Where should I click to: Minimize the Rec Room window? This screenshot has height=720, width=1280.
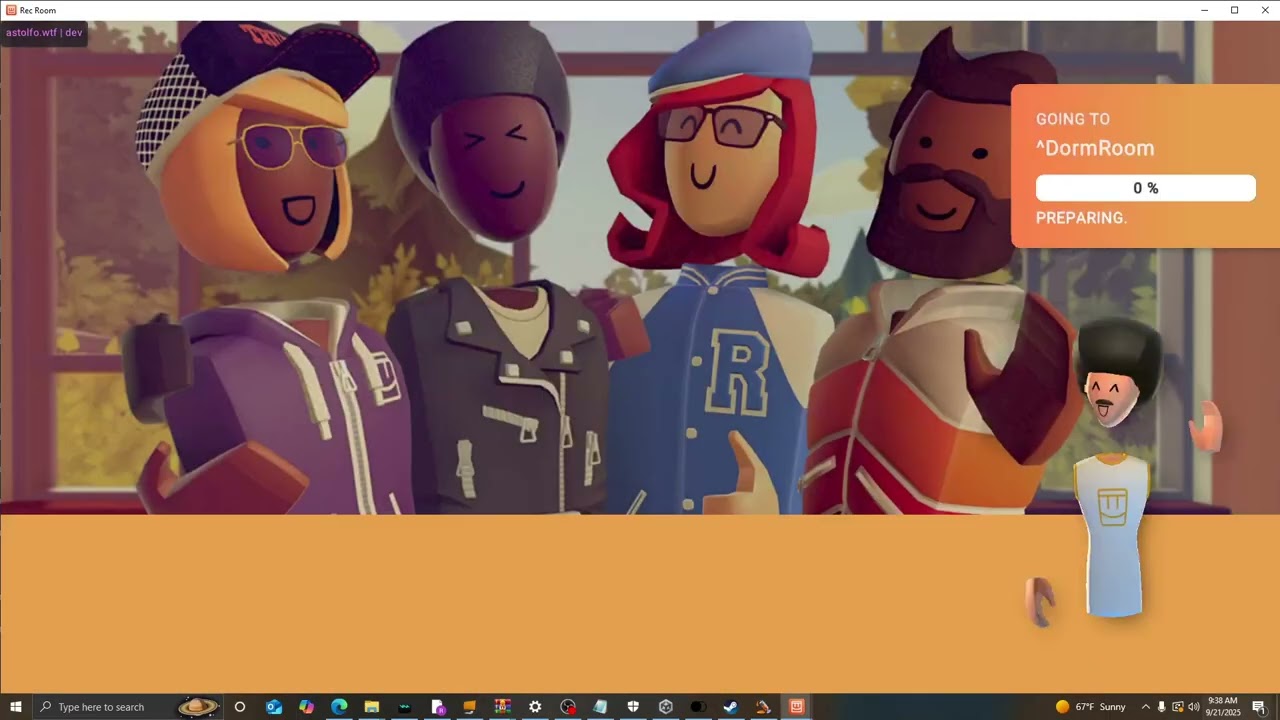pos(1204,10)
